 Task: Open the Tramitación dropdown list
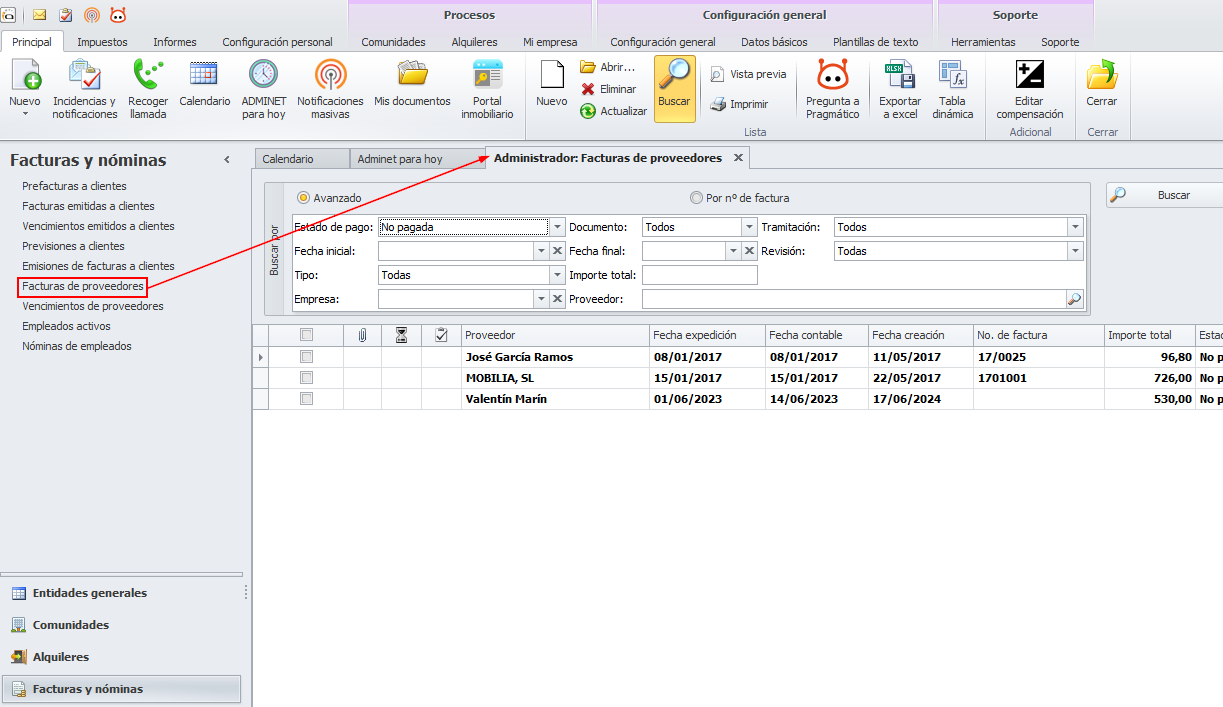[1075, 227]
